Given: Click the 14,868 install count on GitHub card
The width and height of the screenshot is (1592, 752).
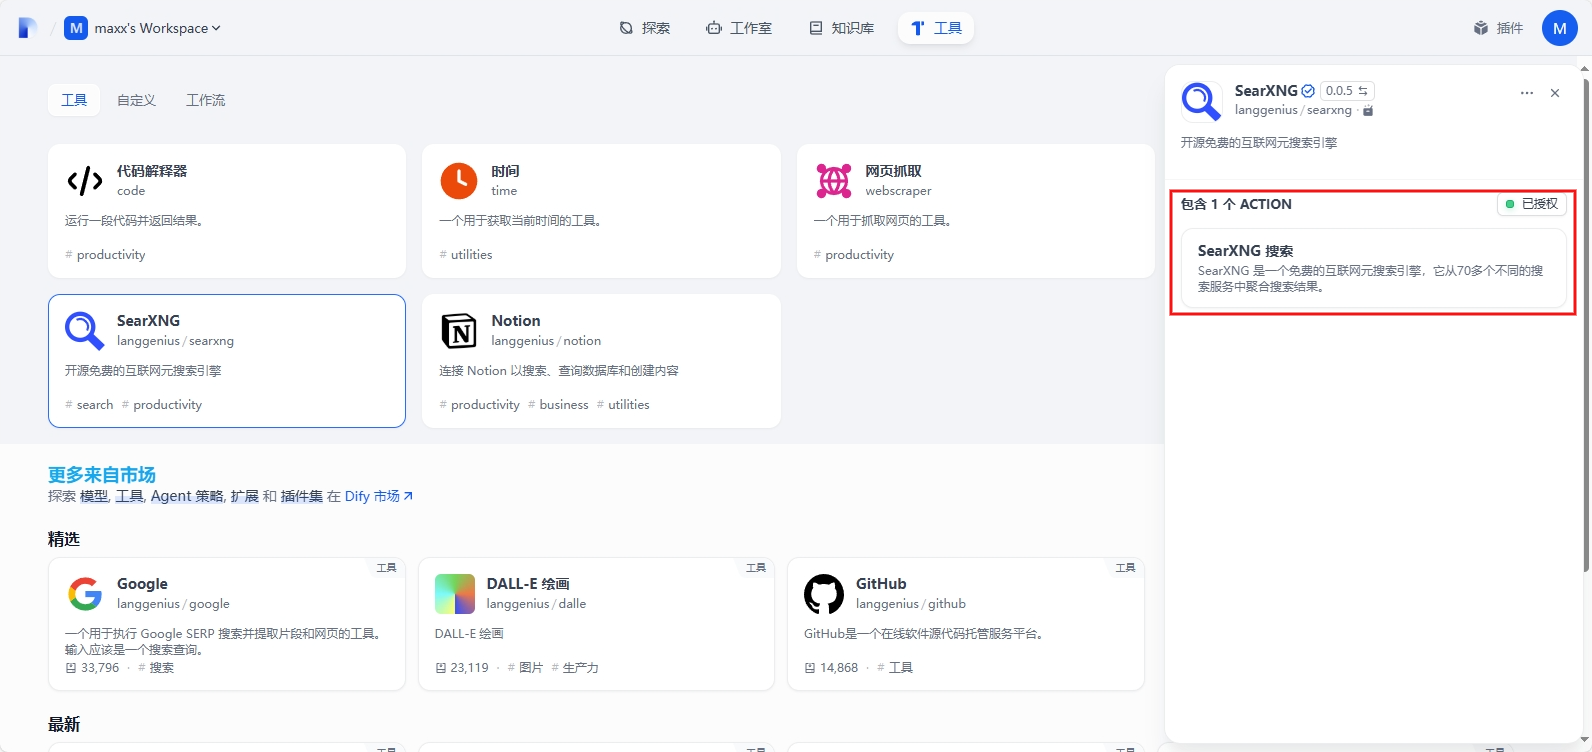Looking at the screenshot, I should pos(831,668).
